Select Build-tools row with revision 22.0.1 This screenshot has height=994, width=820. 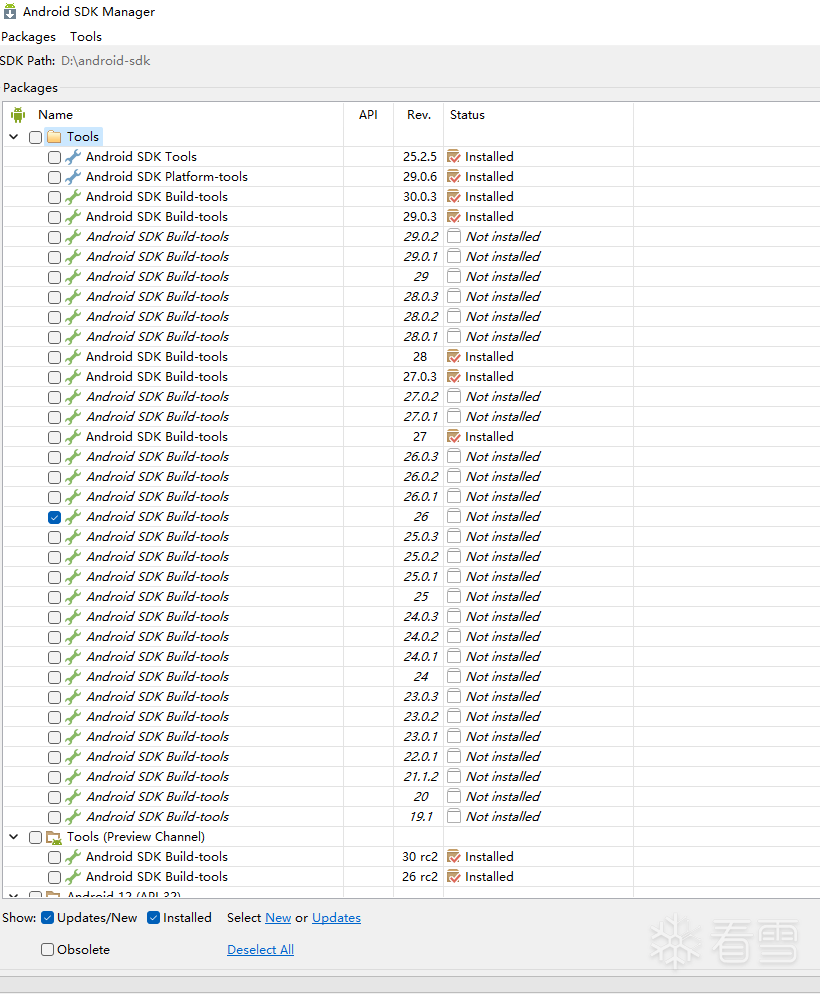[158, 756]
